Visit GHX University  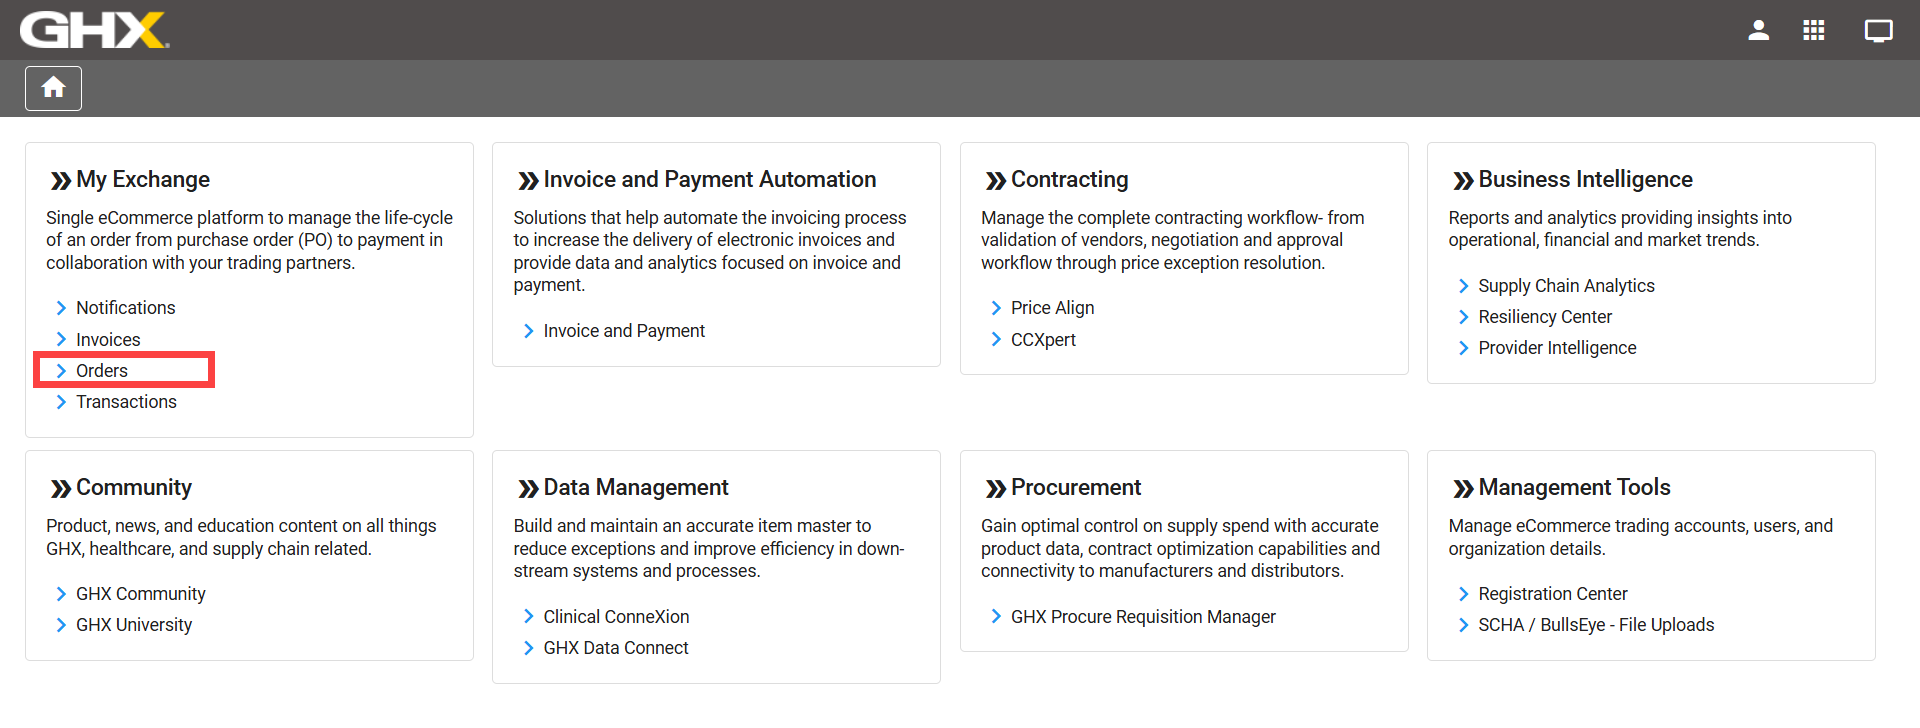pyautogui.click(x=134, y=625)
